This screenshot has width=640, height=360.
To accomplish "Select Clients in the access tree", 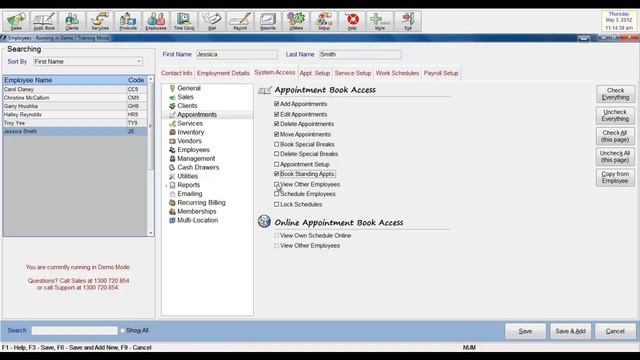I will point(187,106).
